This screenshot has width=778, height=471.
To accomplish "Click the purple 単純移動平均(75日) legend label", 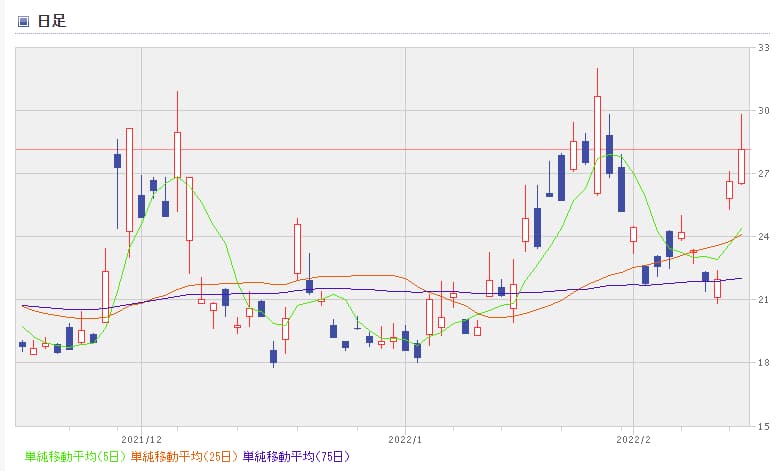I will (297, 456).
